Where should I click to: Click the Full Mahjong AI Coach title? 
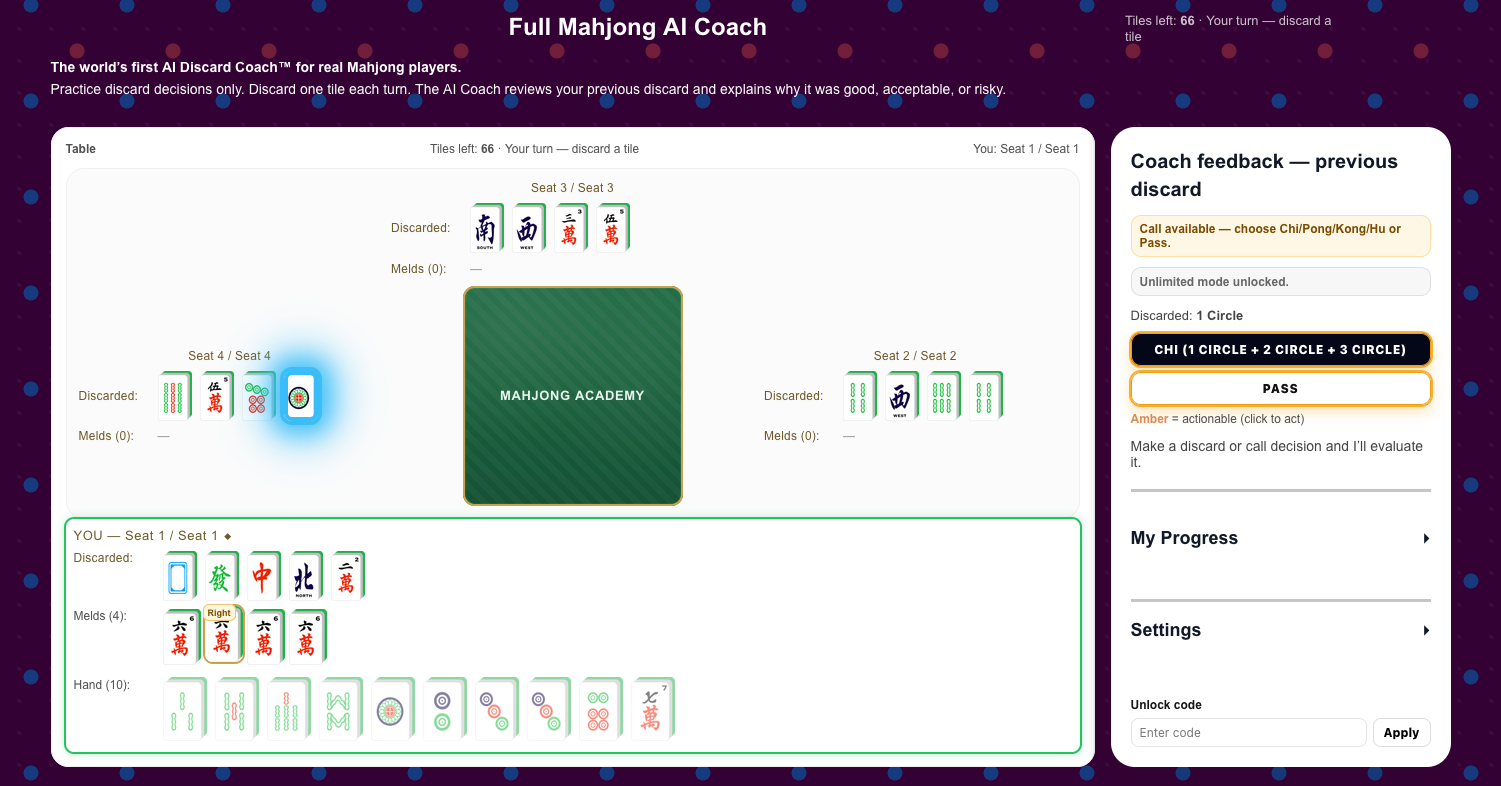(x=638, y=27)
